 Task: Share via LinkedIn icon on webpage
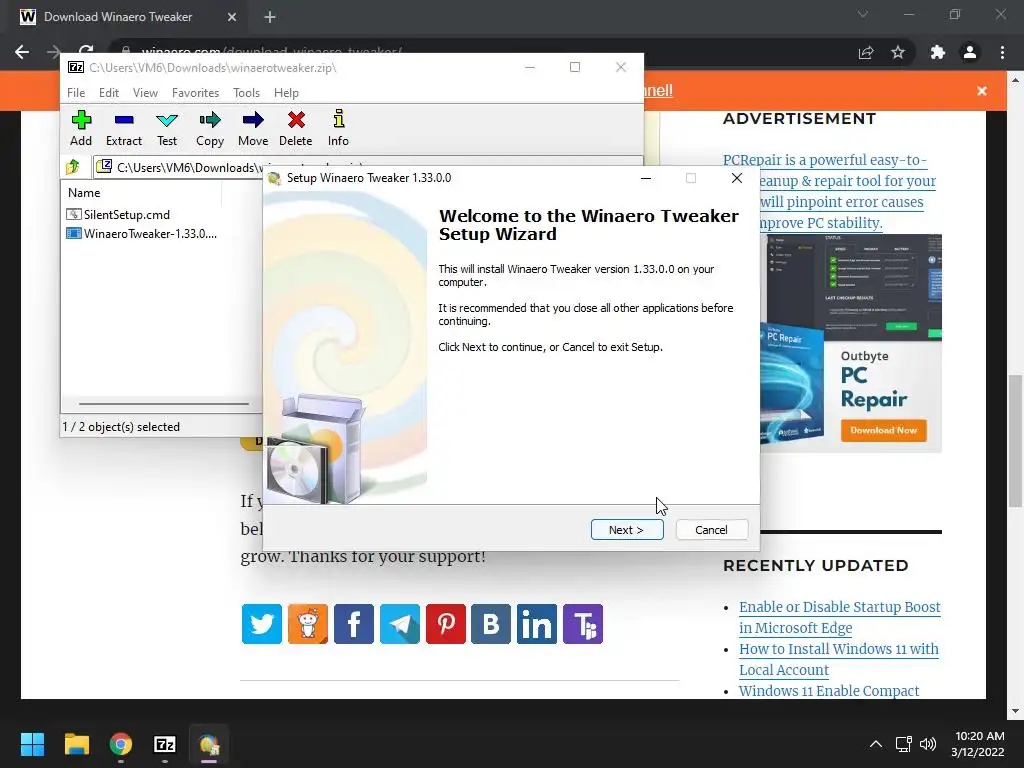pos(537,624)
